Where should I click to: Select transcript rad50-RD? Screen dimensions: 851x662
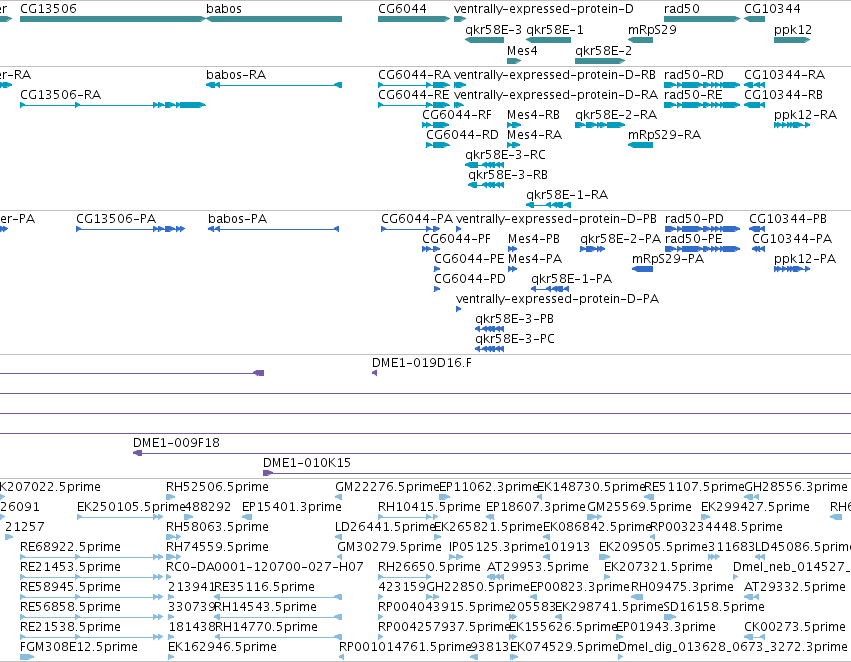(702, 85)
